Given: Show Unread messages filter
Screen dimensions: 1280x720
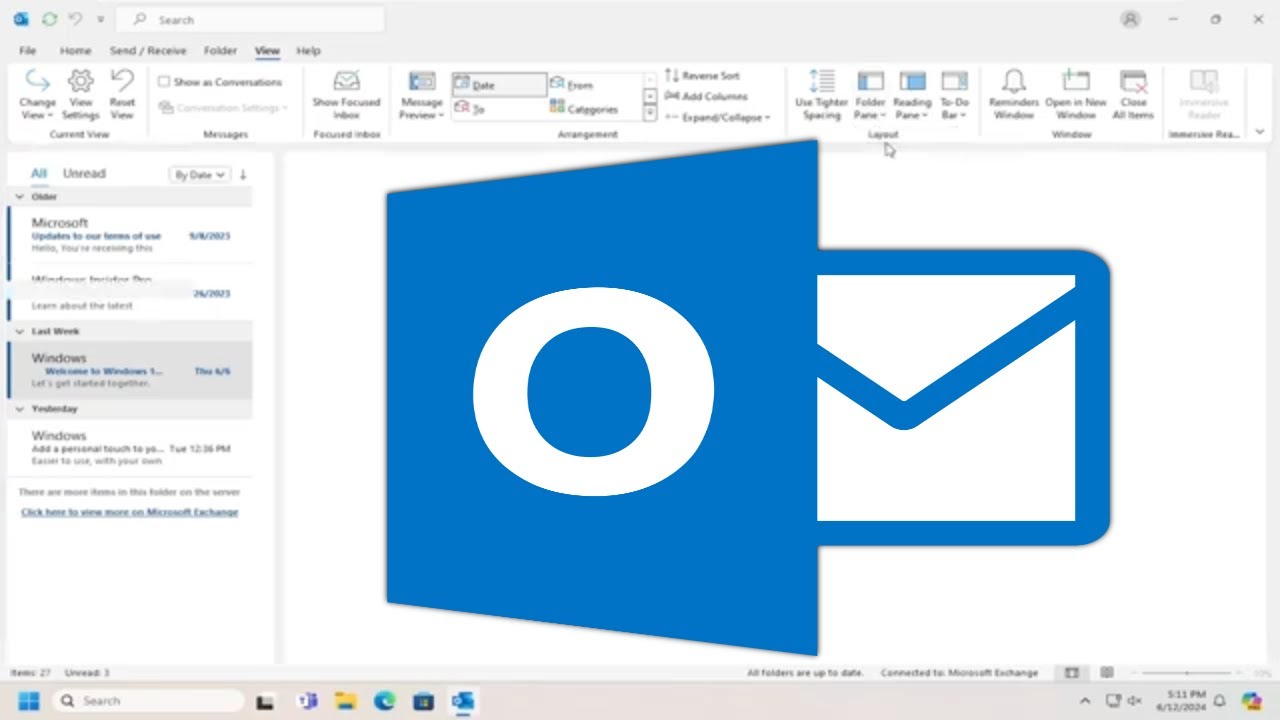Looking at the screenshot, I should [x=84, y=173].
